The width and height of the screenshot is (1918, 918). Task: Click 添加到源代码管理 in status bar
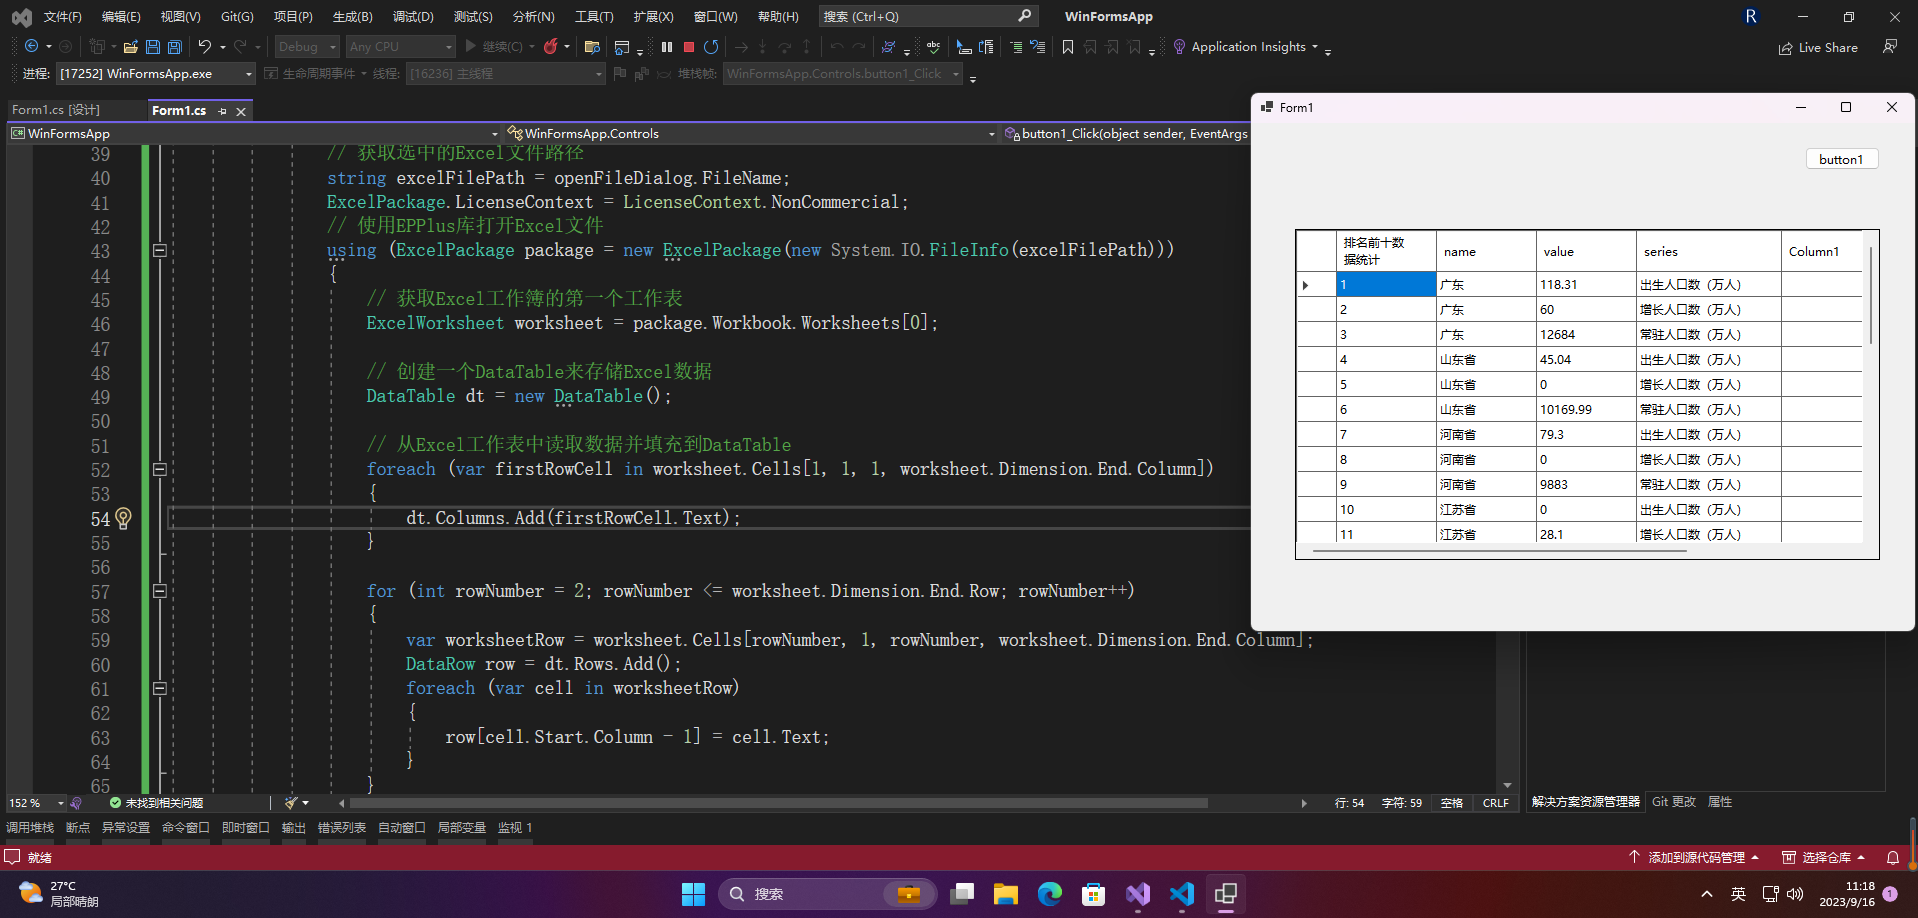coord(1694,858)
